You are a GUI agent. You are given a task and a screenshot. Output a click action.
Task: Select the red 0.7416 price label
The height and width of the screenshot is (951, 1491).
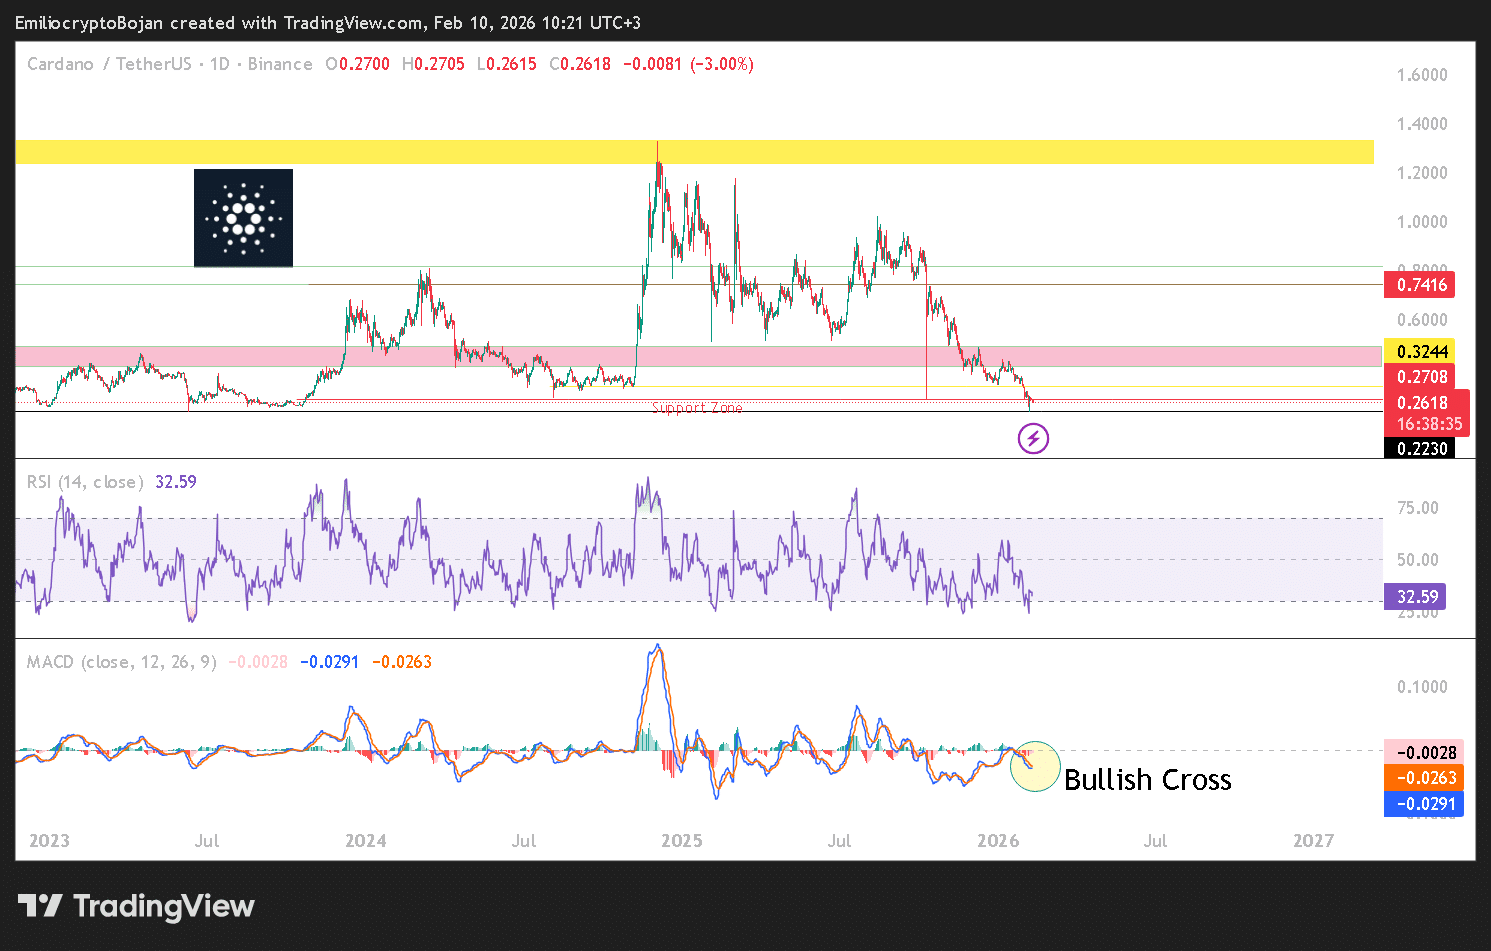pos(1420,285)
